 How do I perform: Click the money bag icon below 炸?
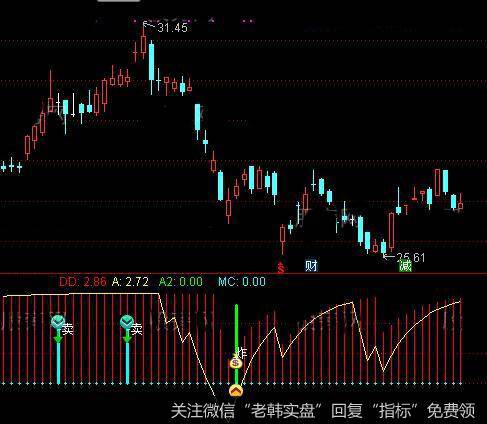(236, 363)
